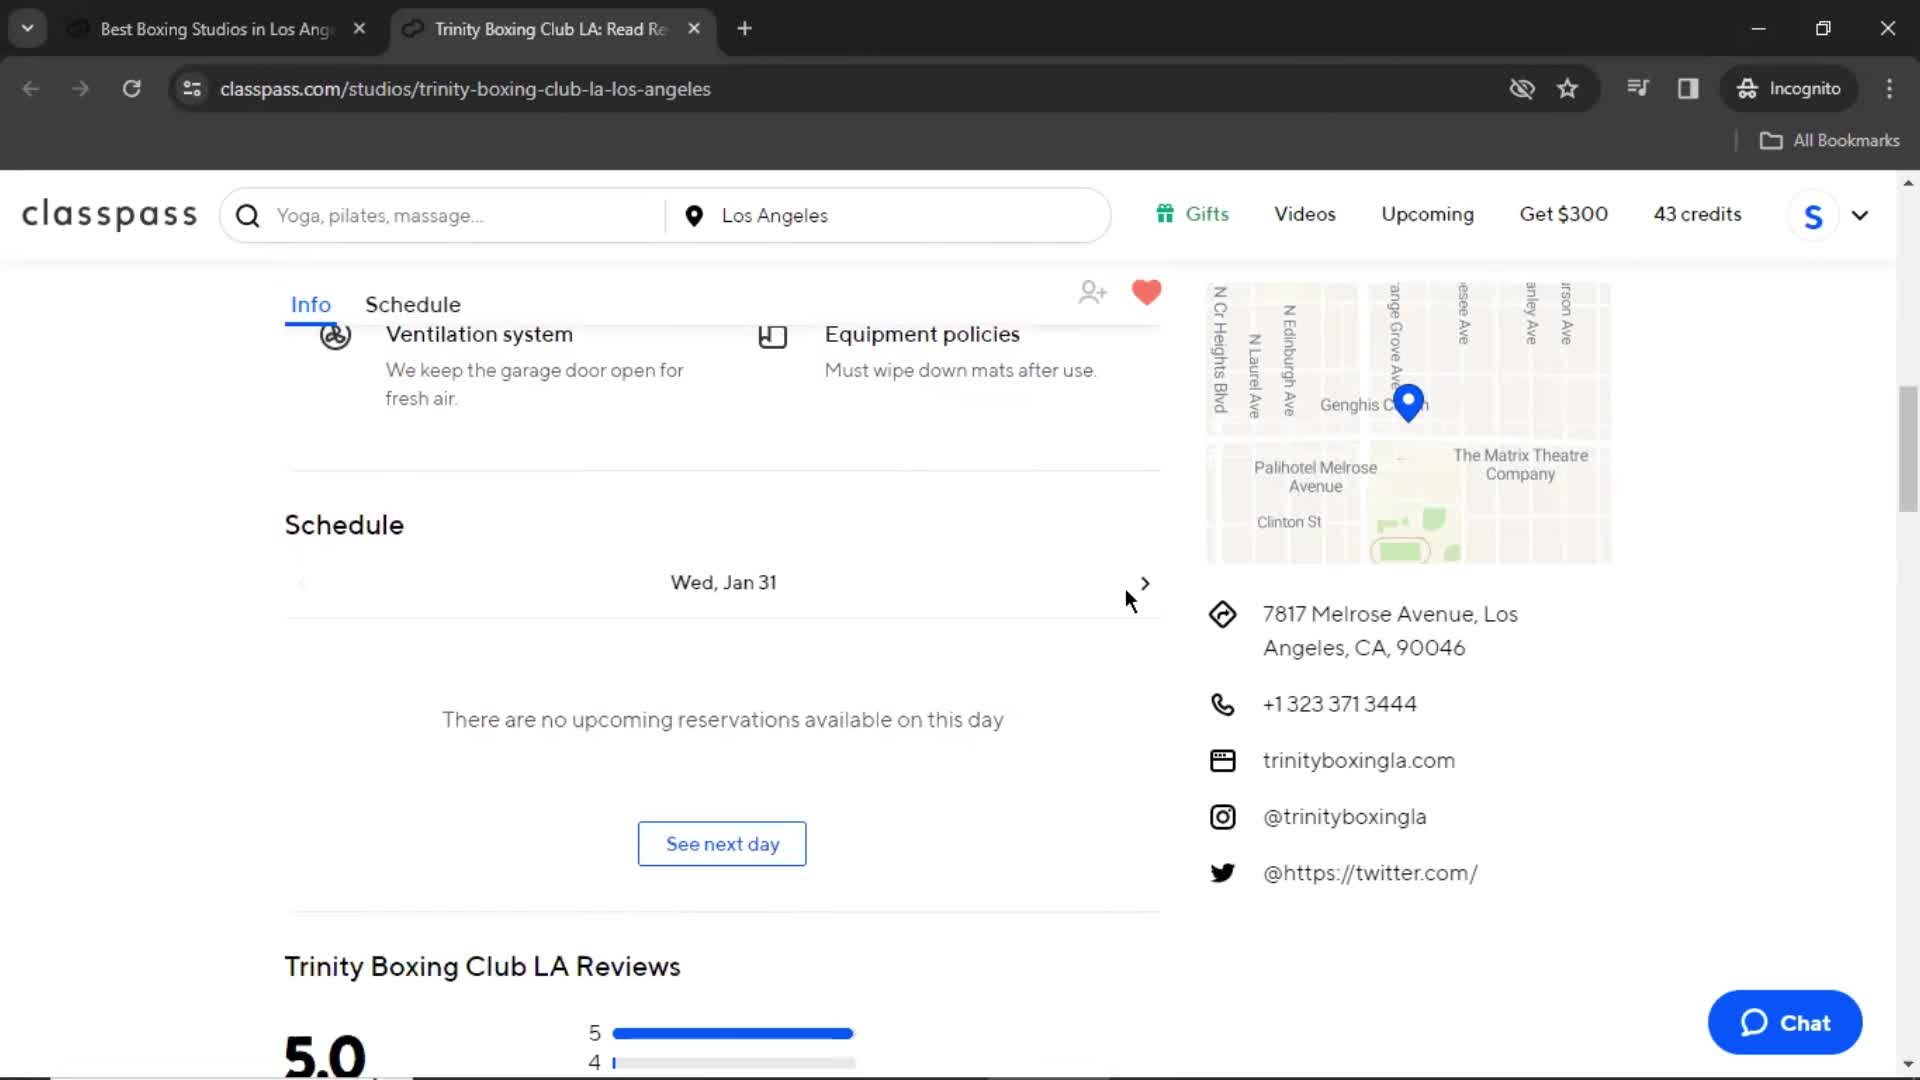Switch to the Info tab
Image resolution: width=1920 pixels, height=1080 pixels.
310,305
